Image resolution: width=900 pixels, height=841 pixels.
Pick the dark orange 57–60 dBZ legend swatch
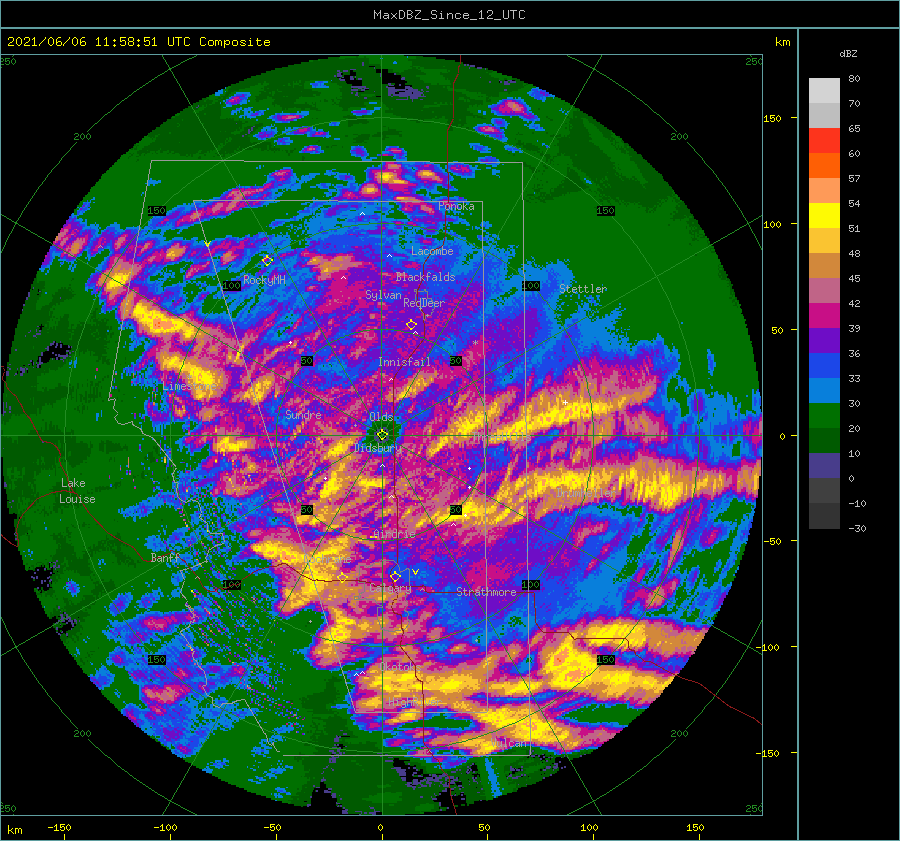[x=824, y=166]
